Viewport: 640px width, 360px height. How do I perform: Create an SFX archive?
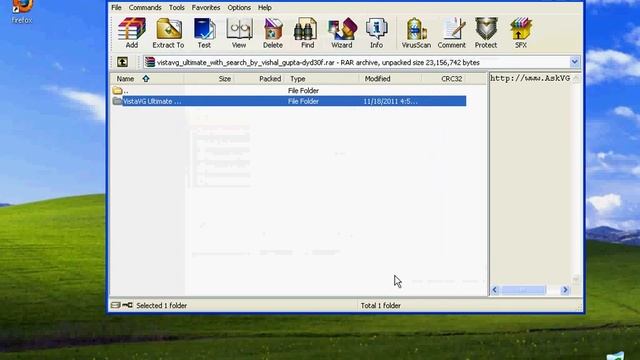pos(520,33)
